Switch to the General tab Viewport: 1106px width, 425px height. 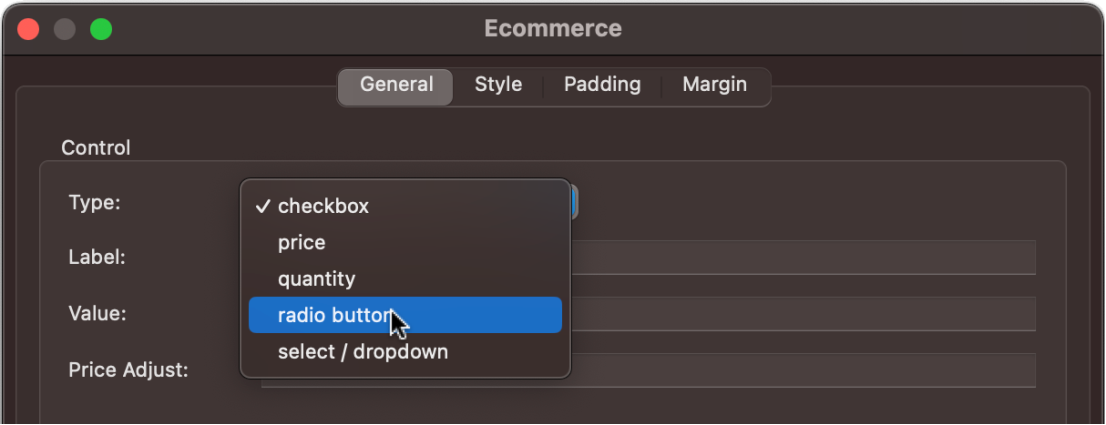[396, 85]
